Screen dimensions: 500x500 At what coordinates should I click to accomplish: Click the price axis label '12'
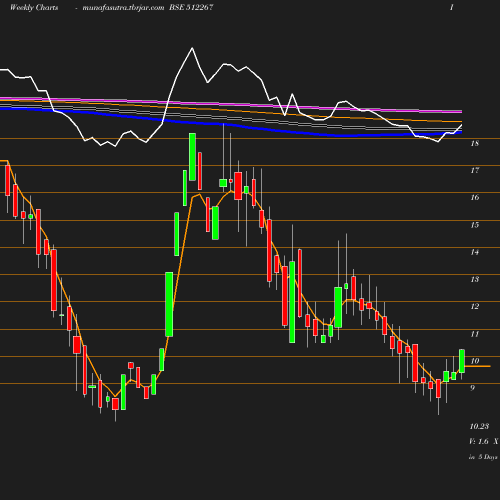coord(475,306)
